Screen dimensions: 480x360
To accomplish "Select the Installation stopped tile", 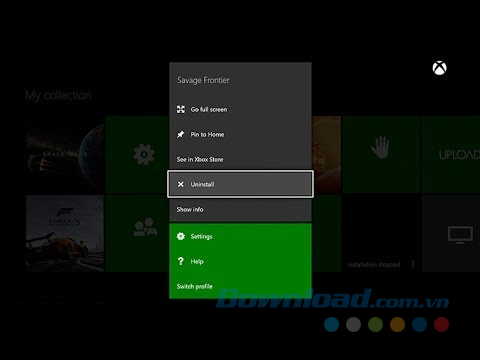I will [381, 233].
